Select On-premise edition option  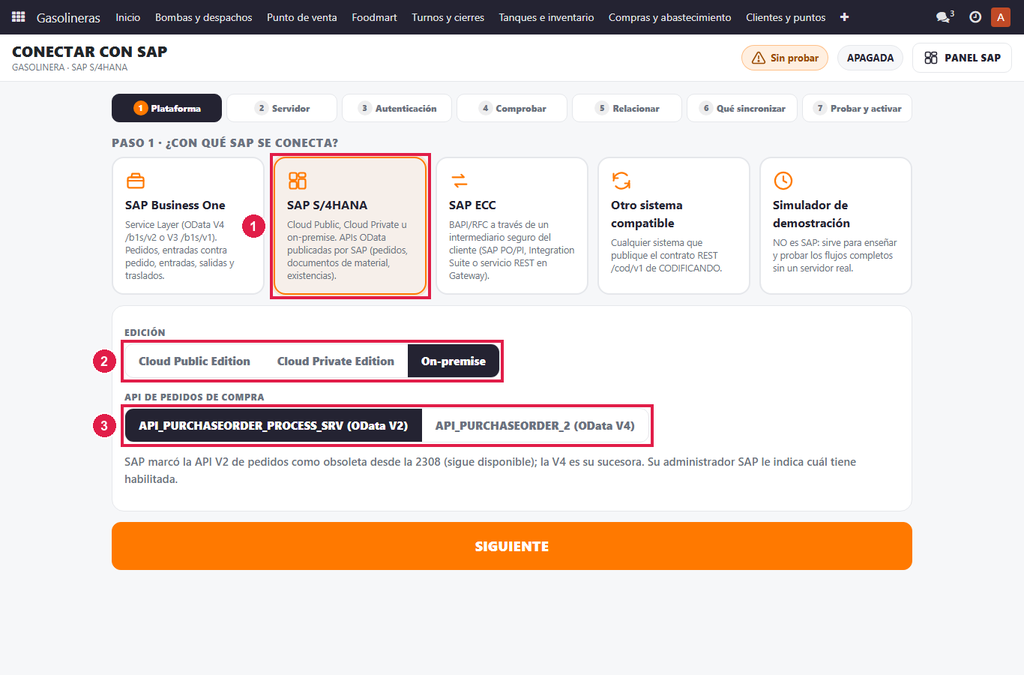click(453, 361)
